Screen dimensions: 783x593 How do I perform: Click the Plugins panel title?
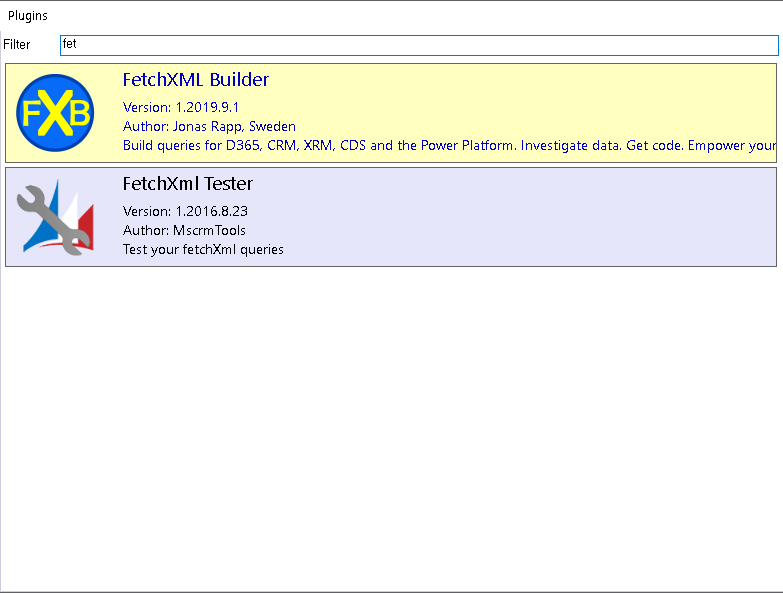[28, 16]
